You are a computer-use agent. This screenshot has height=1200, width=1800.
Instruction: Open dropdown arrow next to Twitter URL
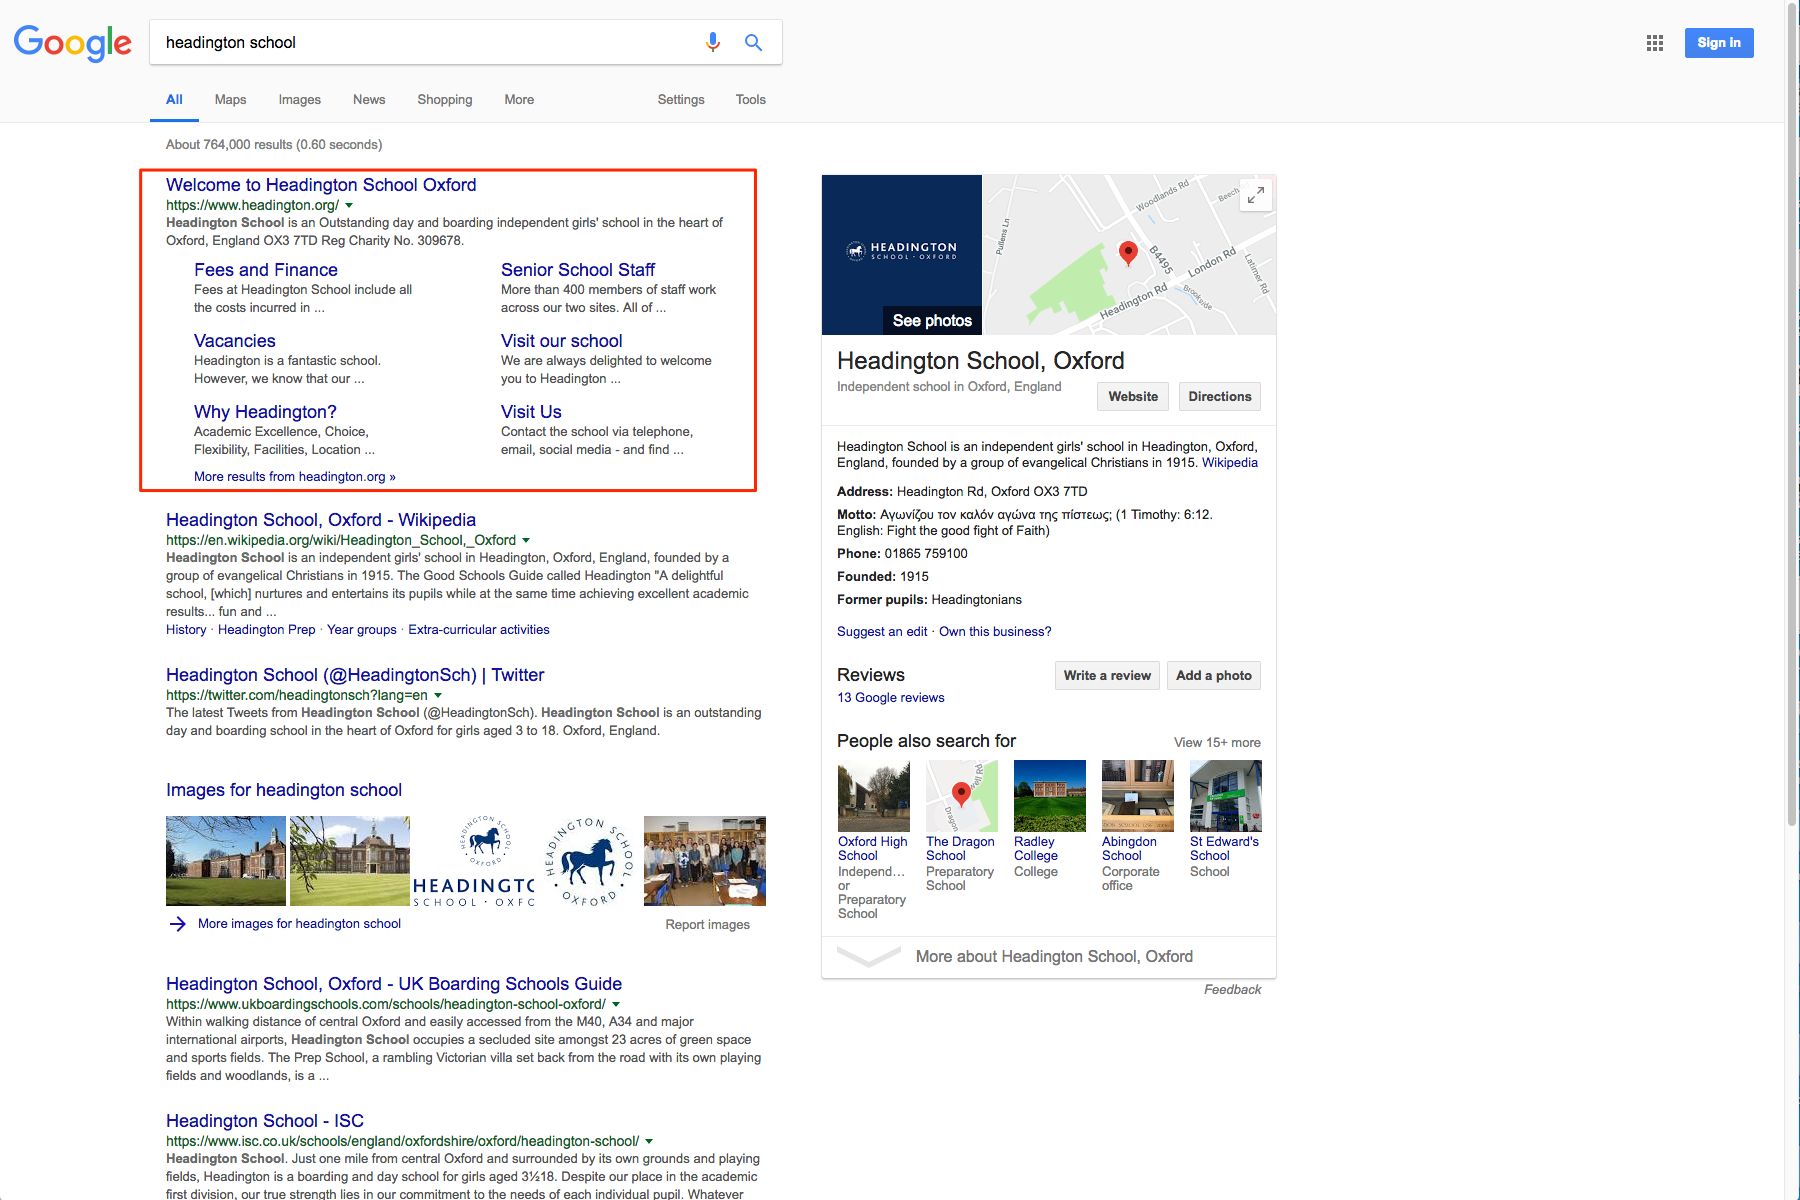point(438,695)
